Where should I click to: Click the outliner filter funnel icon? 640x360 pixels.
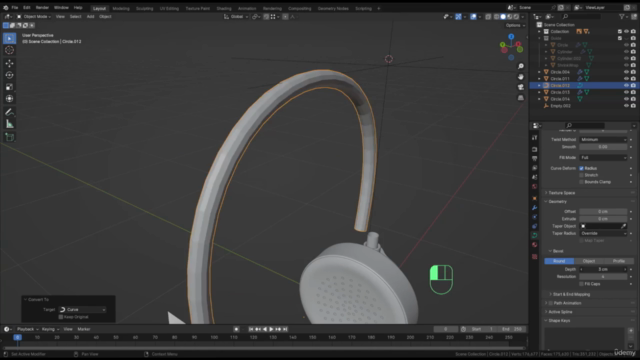622,17
